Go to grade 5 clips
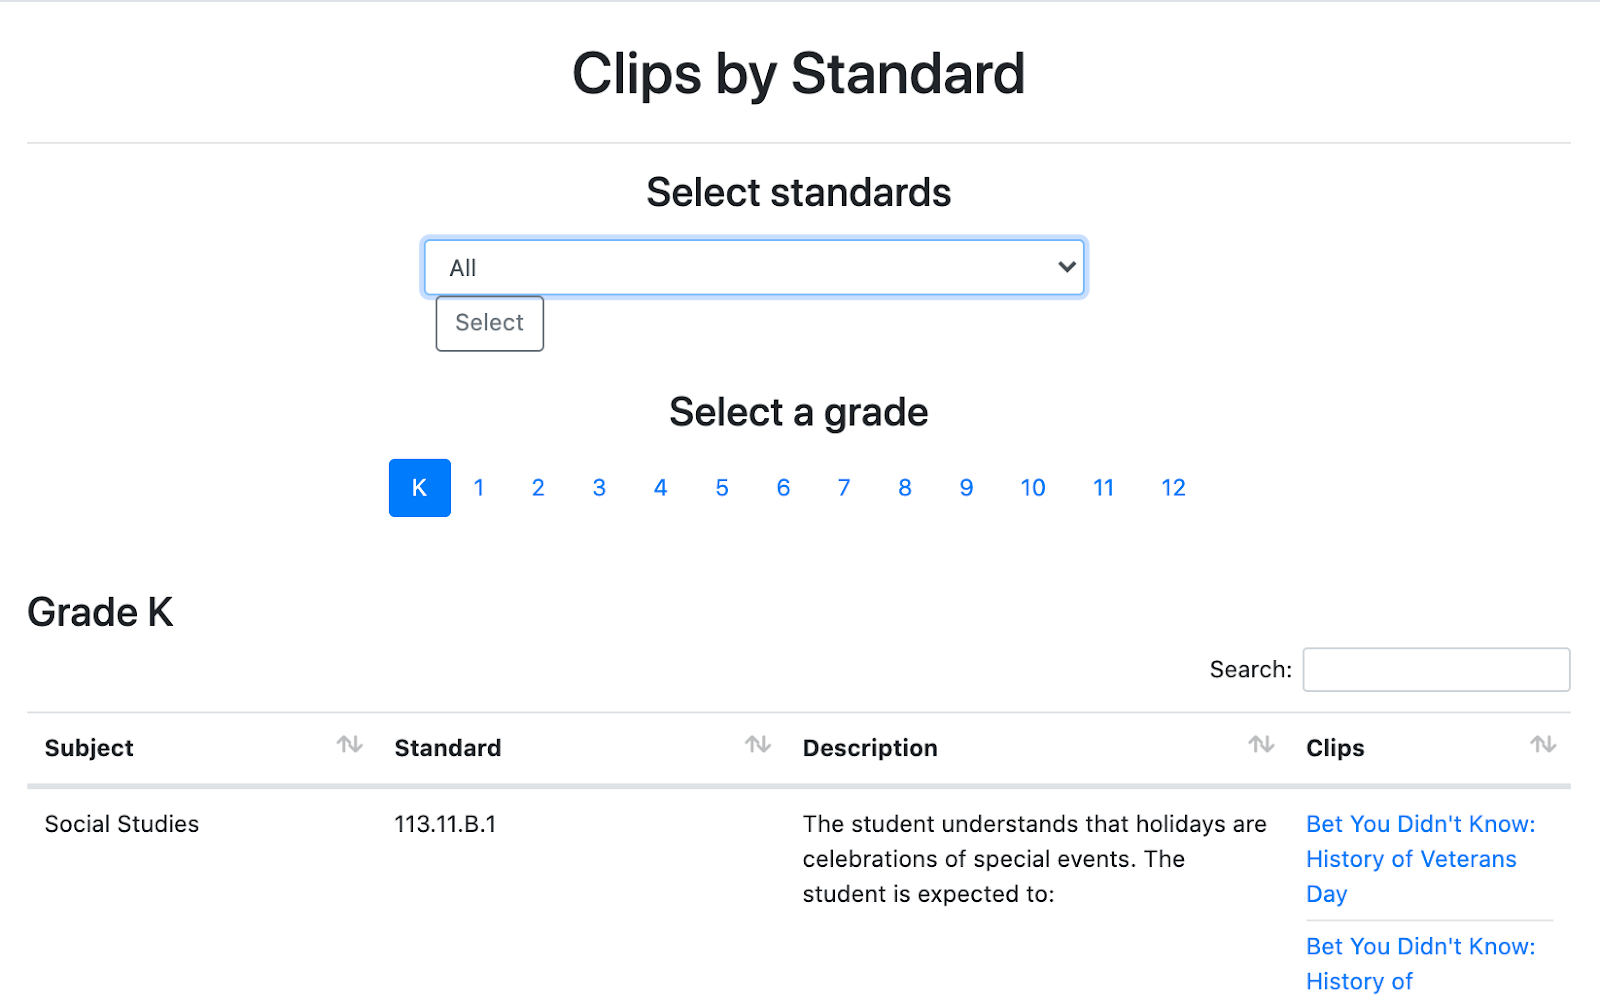This screenshot has height=1005, width=1600. click(722, 488)
